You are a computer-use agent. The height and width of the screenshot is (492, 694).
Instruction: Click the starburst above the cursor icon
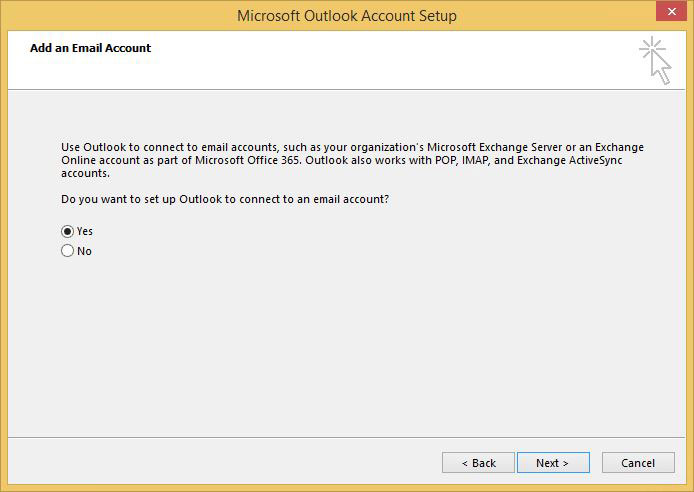(x=652, y=48)
